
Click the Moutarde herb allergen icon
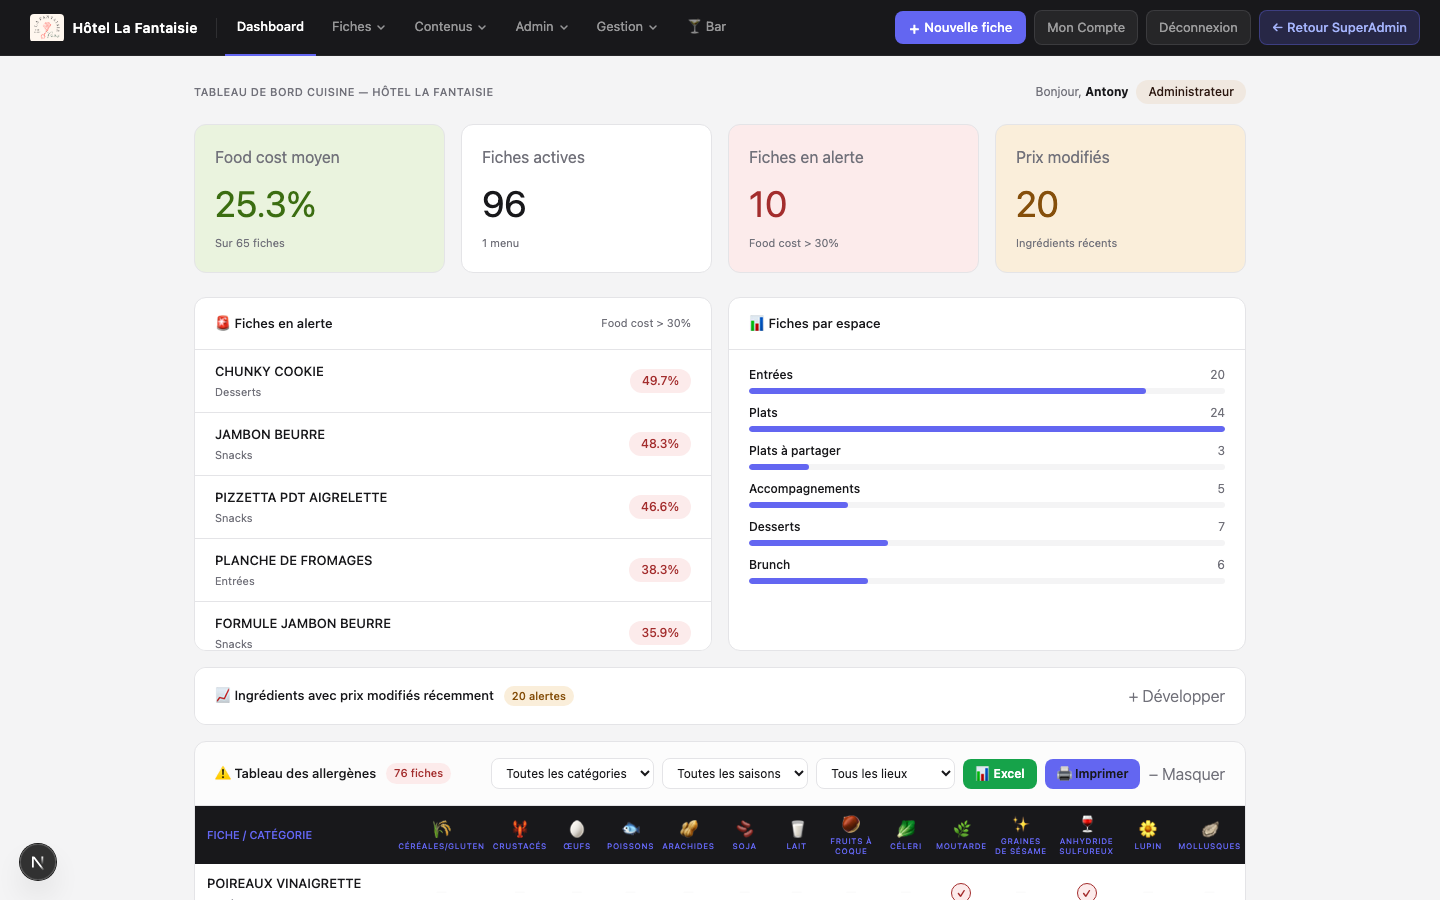pos(961,828)
